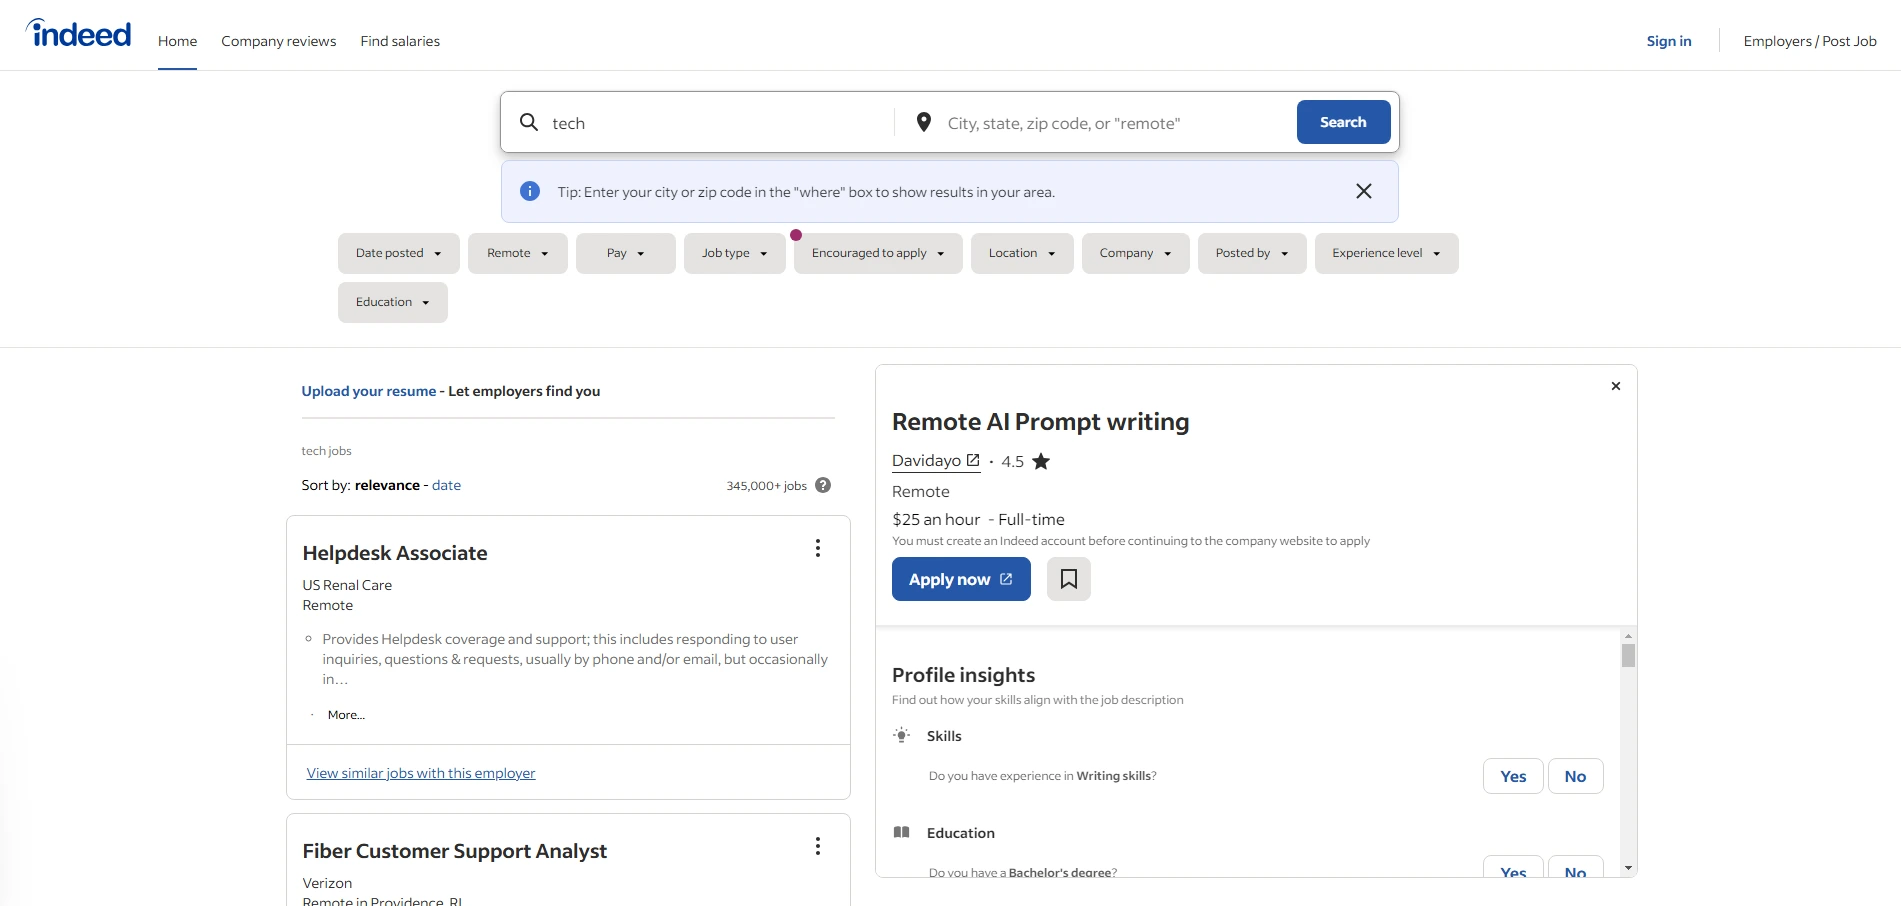Open the Helpdesk Associate options kebab menu

click(x=818, y=548)
